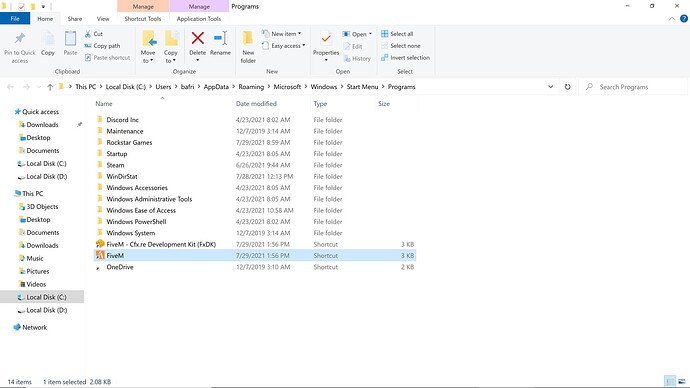Switch to the Shortcut Tools tab
The height and width of the screenshot is (388, 690).
pos(143,19)
